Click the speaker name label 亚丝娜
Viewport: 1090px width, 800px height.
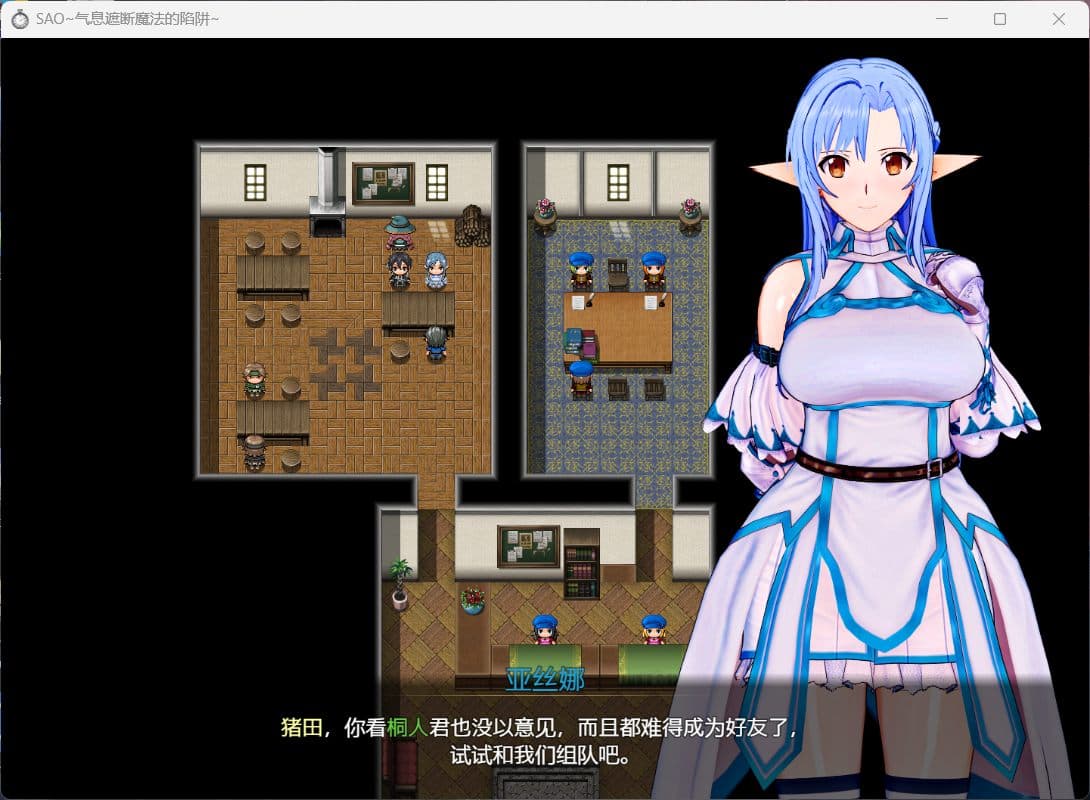(544, 679)
